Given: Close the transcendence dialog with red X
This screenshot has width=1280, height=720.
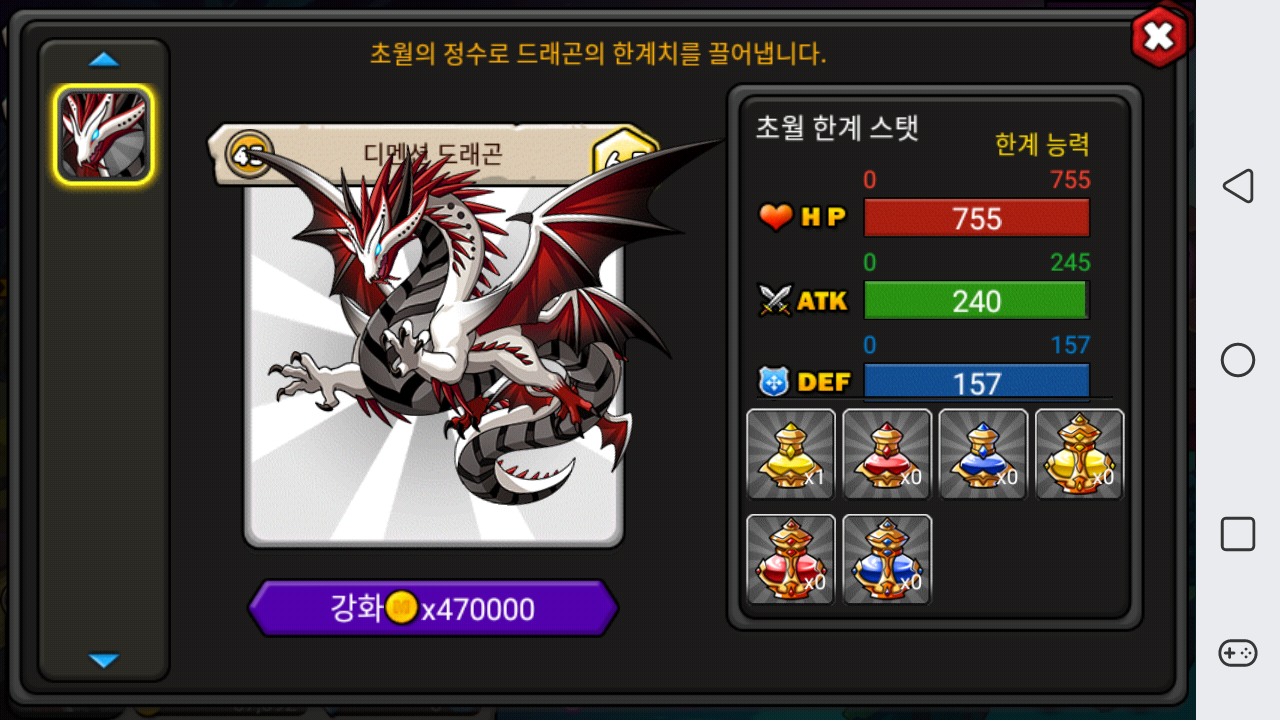Looking at the screenshot, I should (1159, 37).
